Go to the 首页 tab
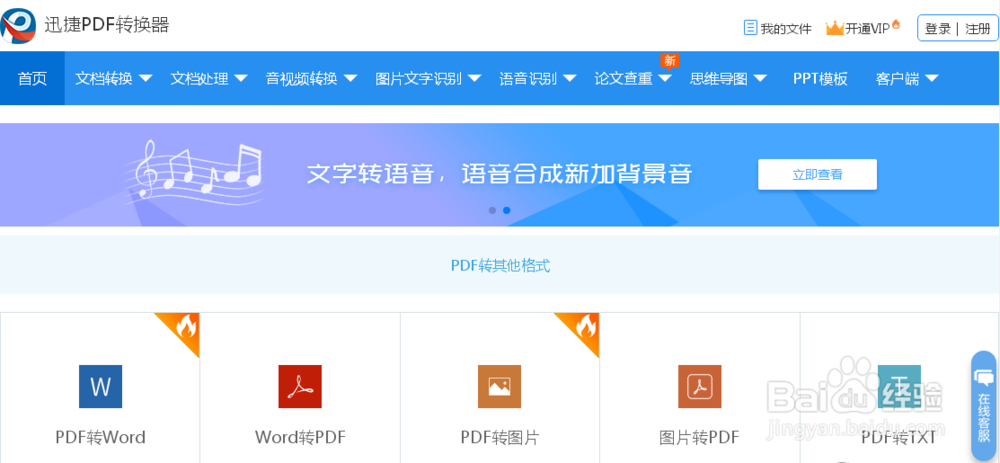Screen dimensions: 1000x463 [33, 78]
